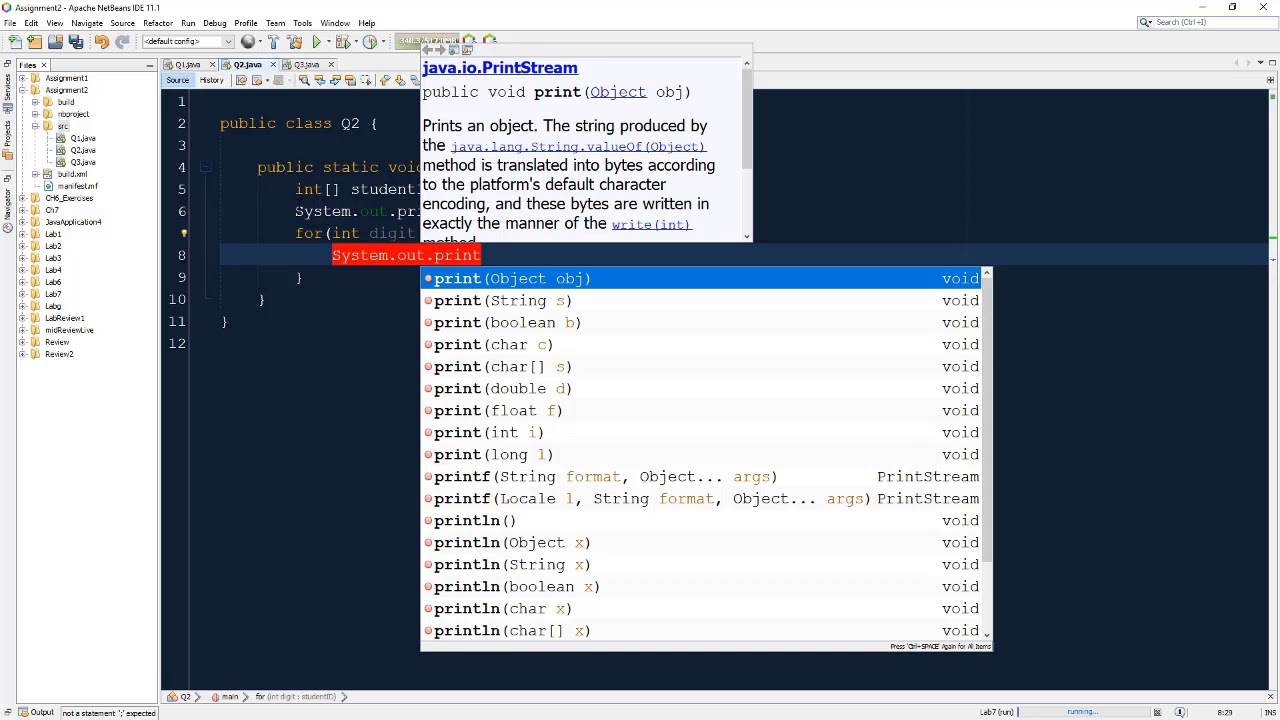Click the lightbulb hint on line 7
Image resolution: width=1280 pixels, height=720 pixels.
184,233
